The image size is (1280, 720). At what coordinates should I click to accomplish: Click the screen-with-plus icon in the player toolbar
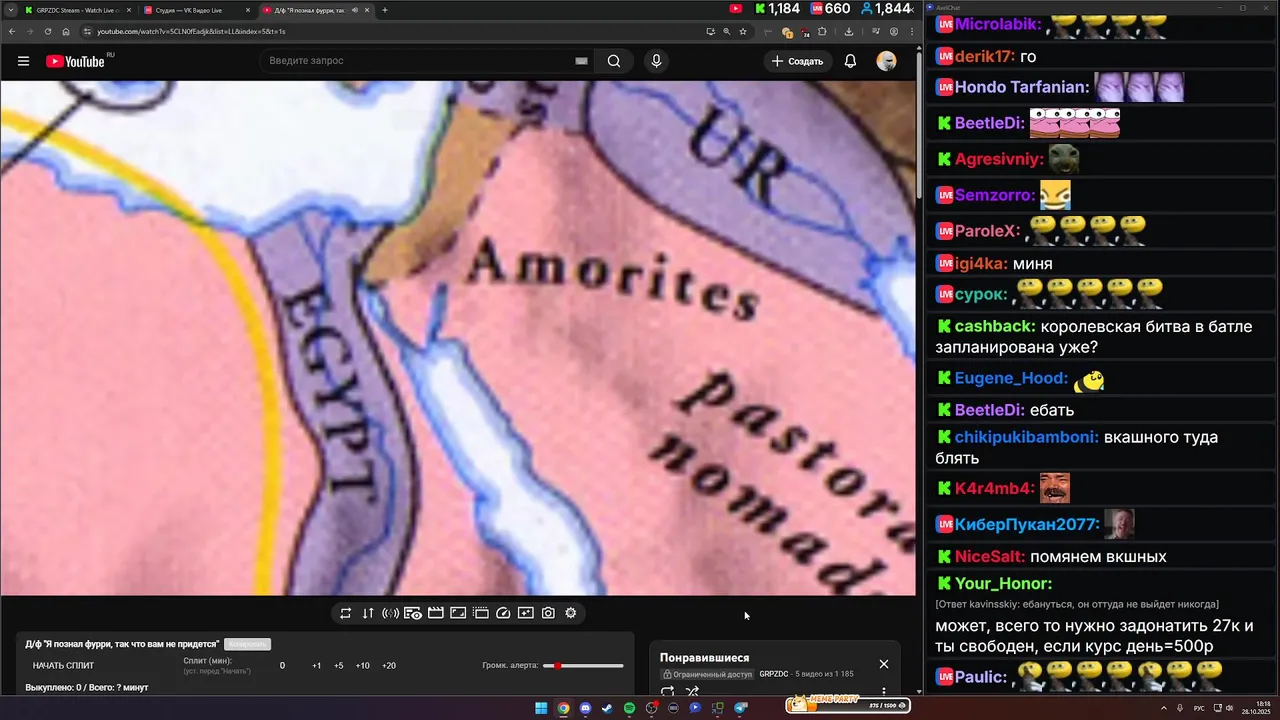(x=526, y=613)
